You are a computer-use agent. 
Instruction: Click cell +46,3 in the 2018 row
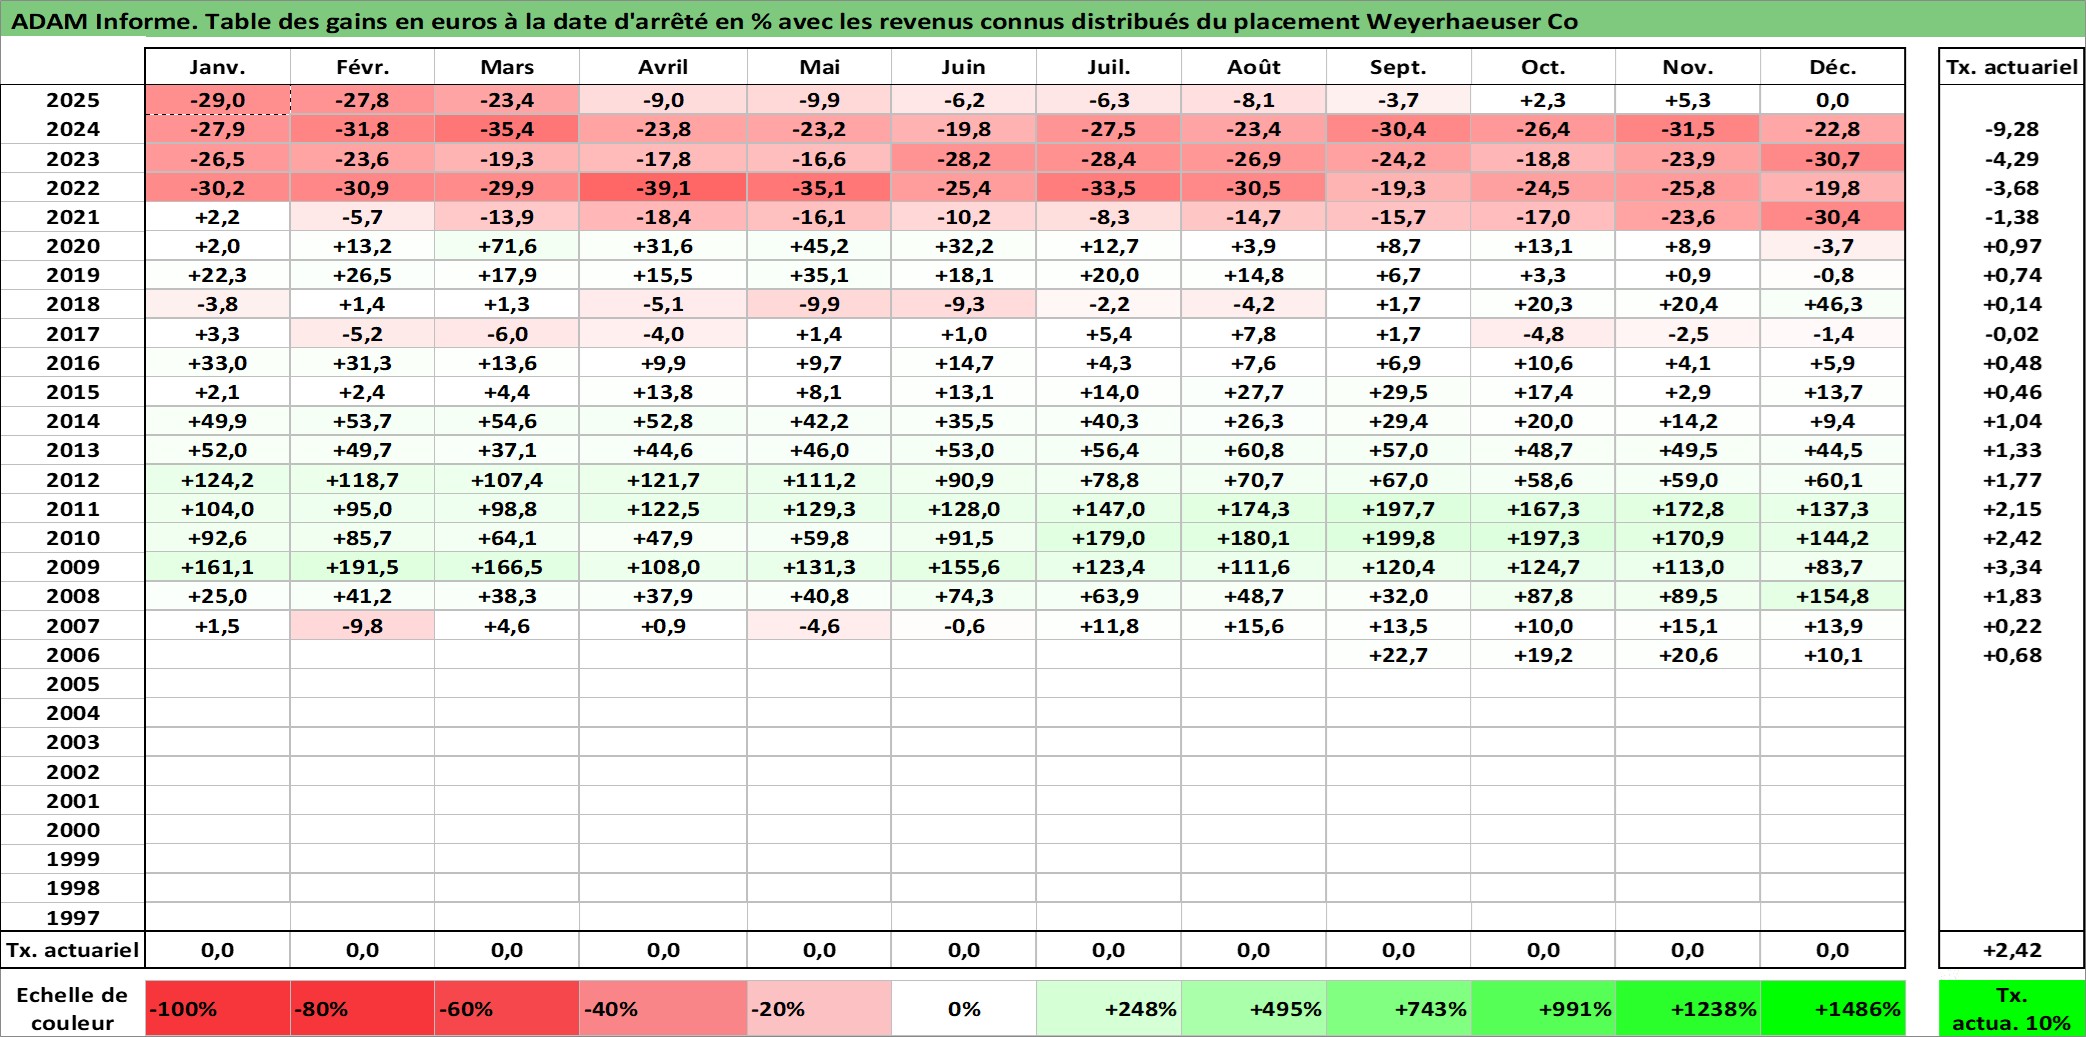click(x=1832, y=304)
